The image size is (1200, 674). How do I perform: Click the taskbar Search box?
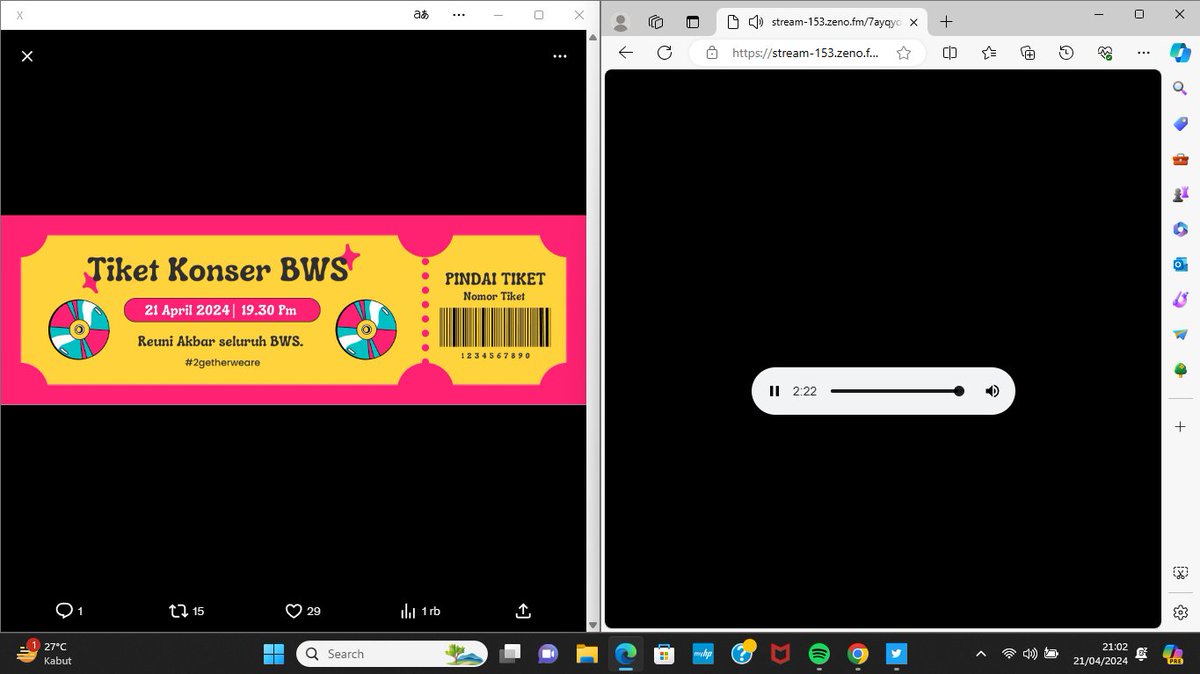tap(394, 654)
